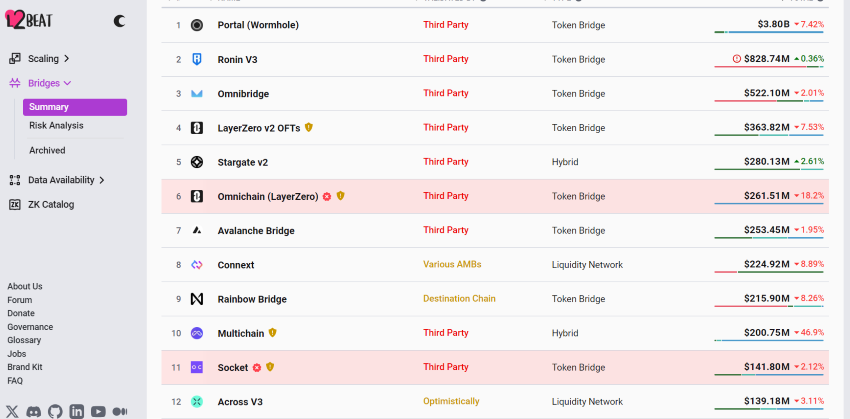Open the GitHub social icon
The height and width of the screenshot is (419, 850).
click(55, 411)
